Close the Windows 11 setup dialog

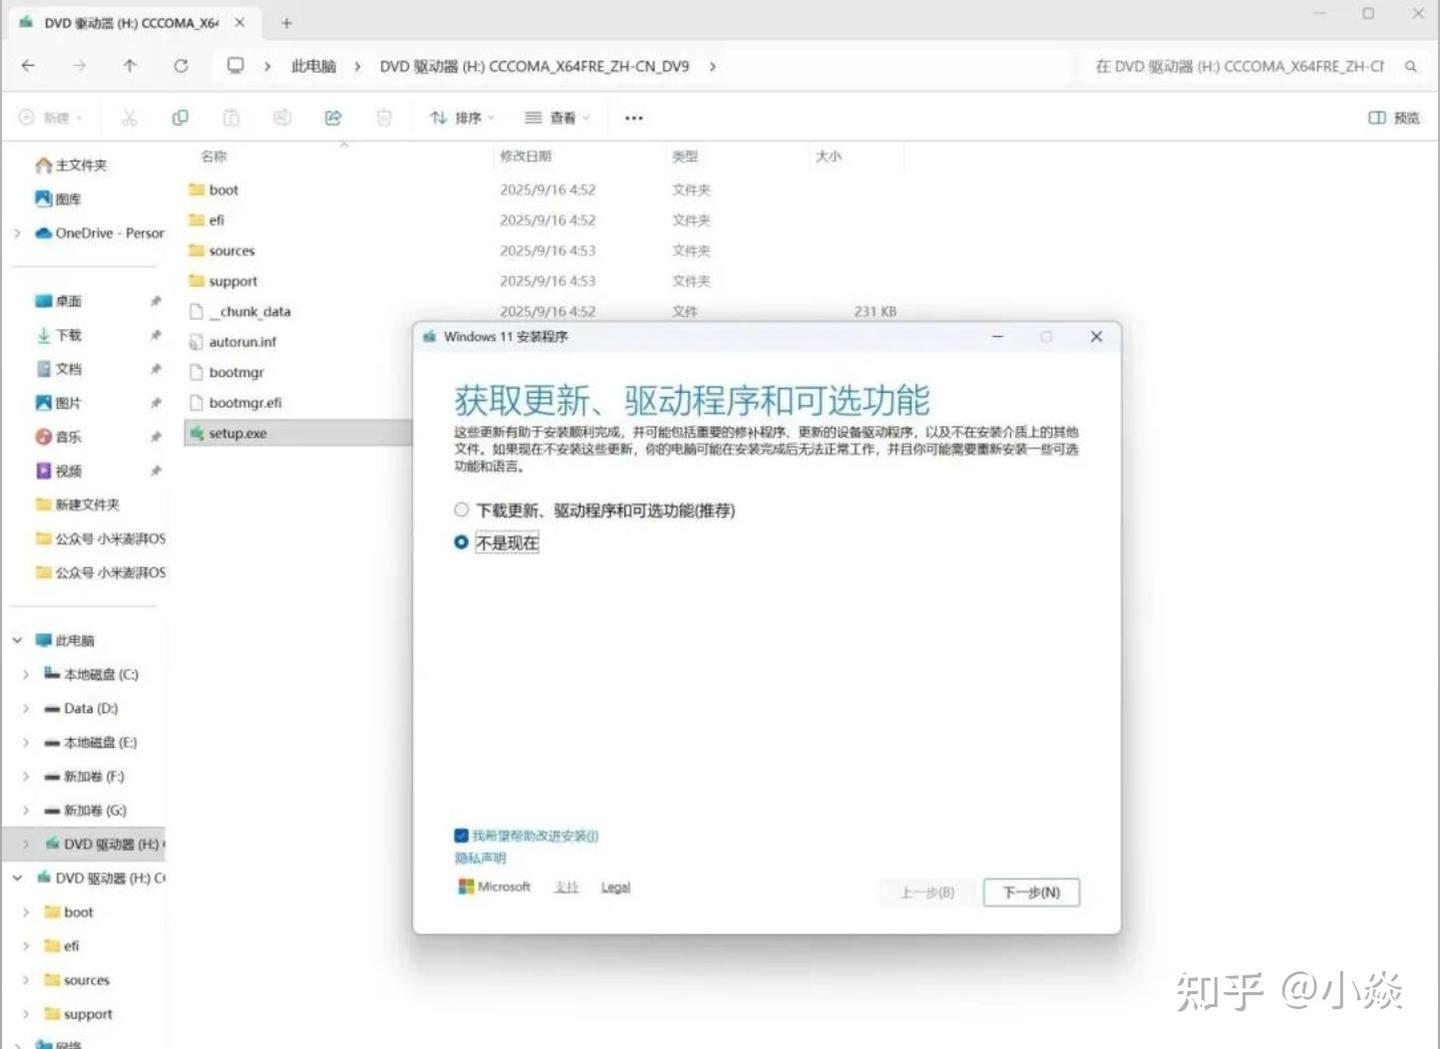pyautogui.click(x=1096, y=337)
